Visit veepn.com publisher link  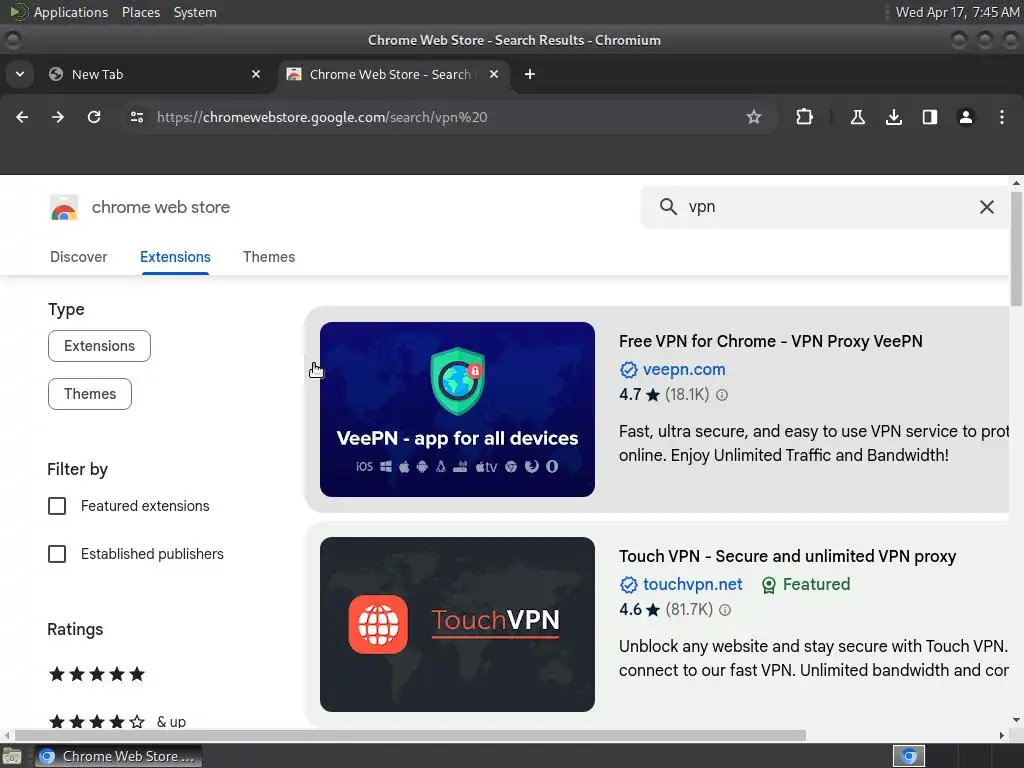click(x=684, y=369)
